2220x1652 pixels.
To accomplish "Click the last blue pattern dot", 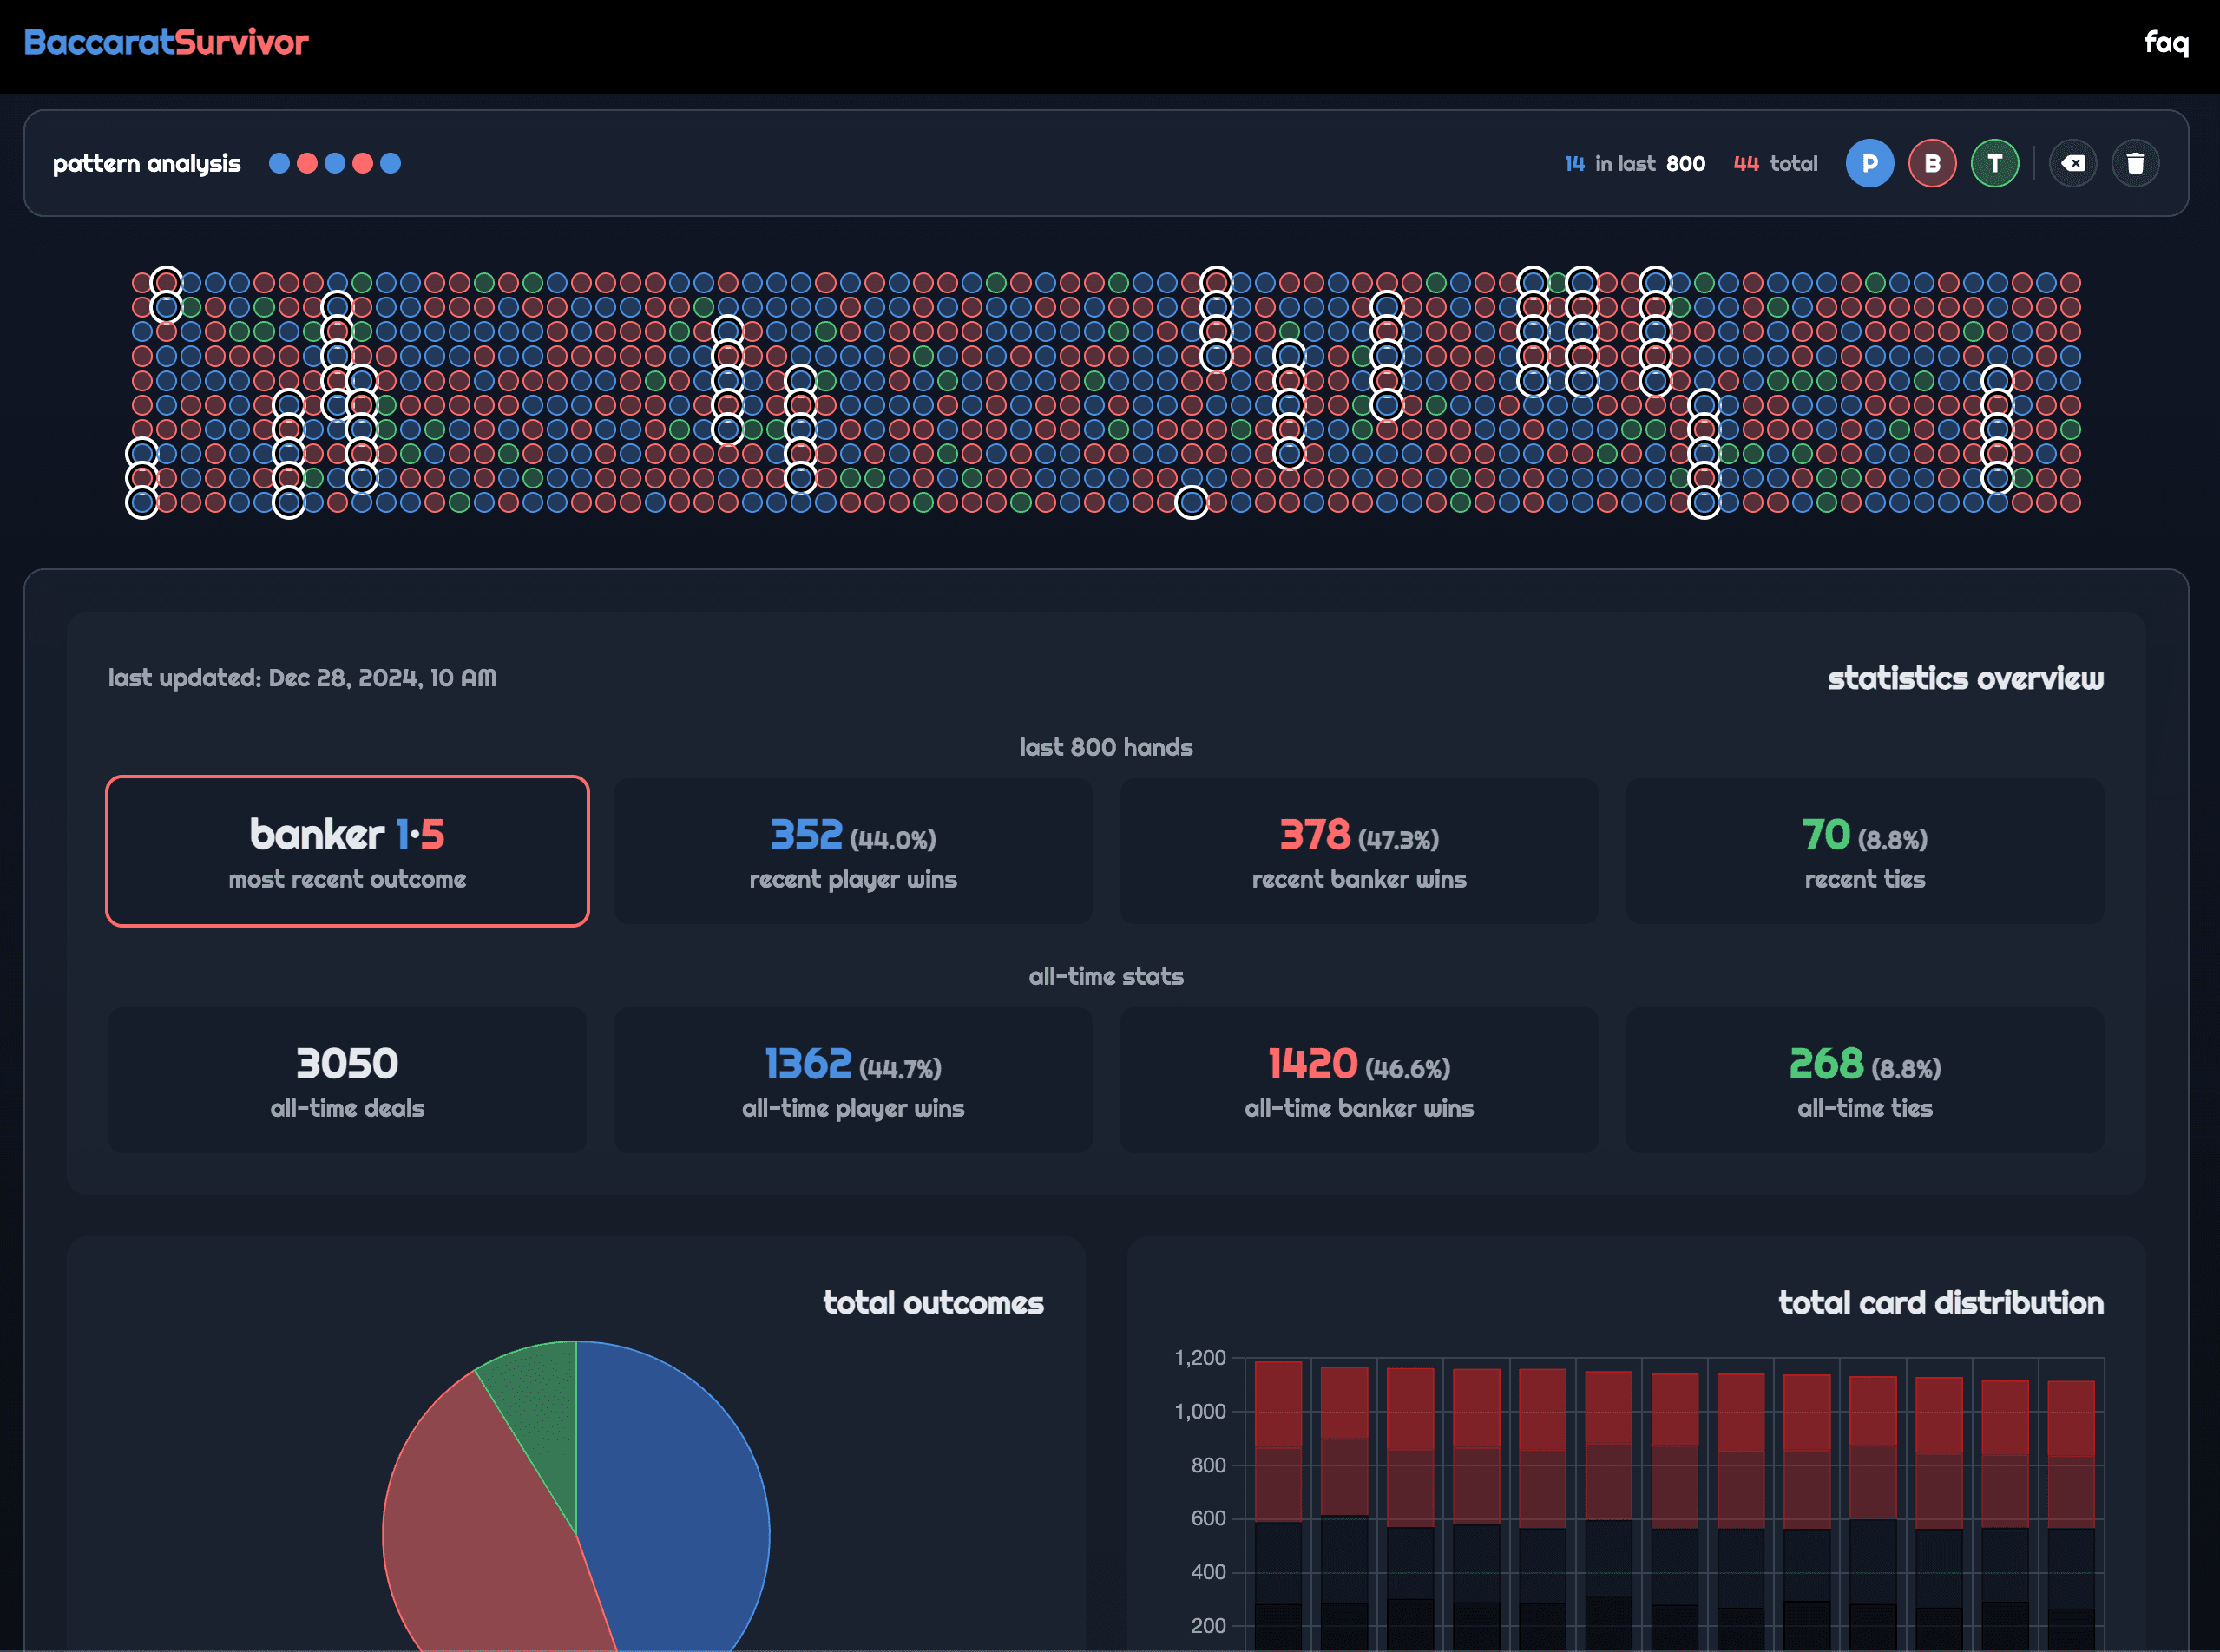I will (x=390, y=163).
